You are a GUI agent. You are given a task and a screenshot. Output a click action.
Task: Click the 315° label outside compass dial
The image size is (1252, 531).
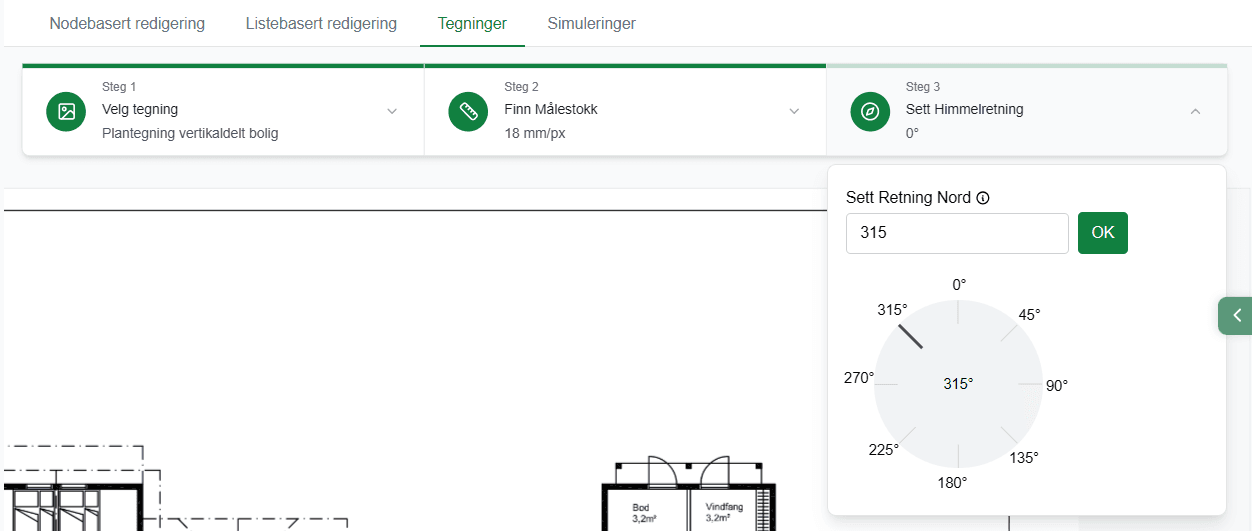tap(892, 310)
